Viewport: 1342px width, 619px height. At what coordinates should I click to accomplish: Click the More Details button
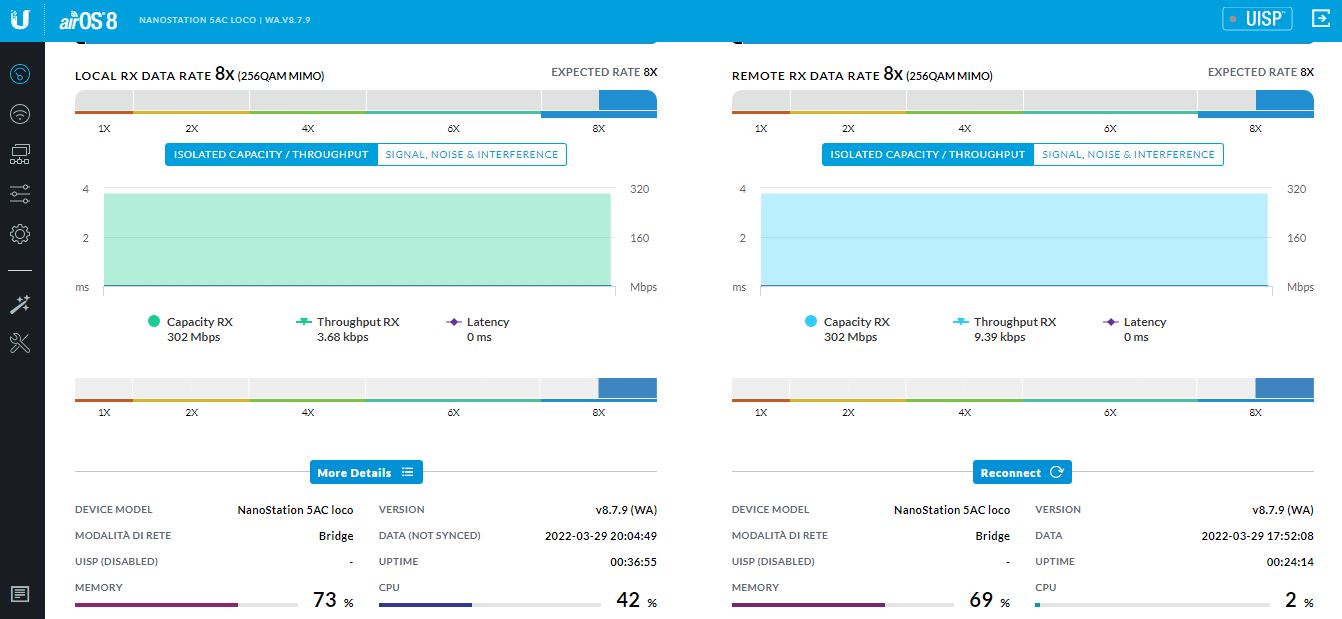366,472
